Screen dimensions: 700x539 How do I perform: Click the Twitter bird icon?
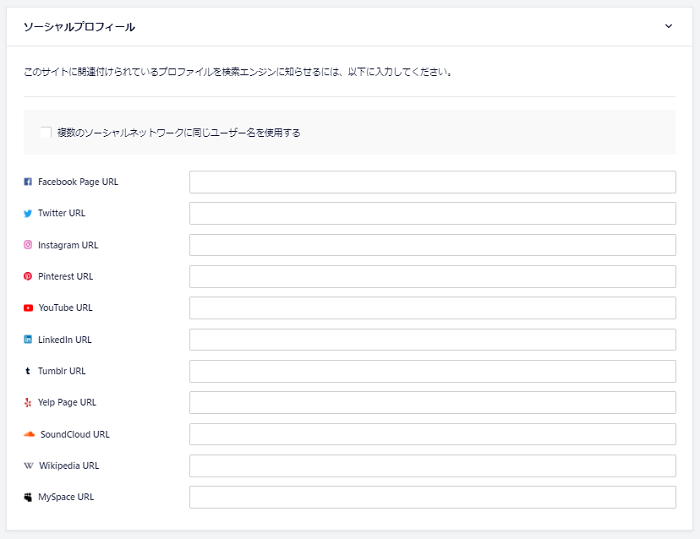(x=28, y=213)
